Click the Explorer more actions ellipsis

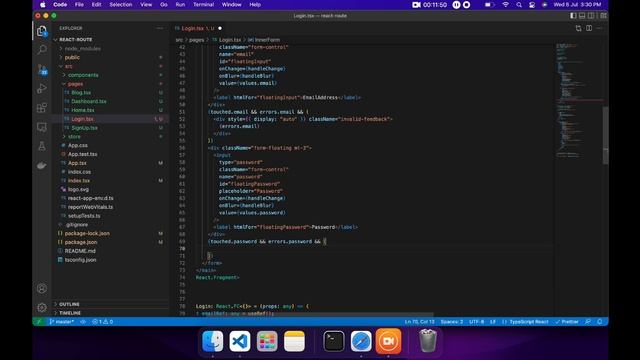(160, 28)
